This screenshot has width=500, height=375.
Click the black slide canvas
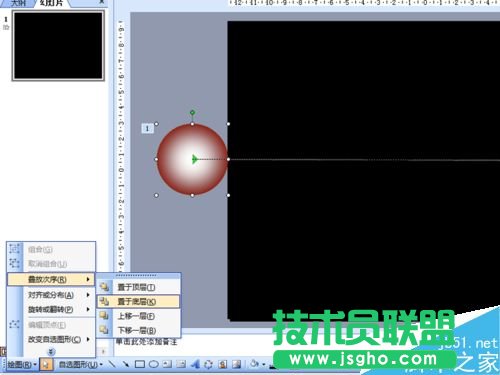(363, 170)
